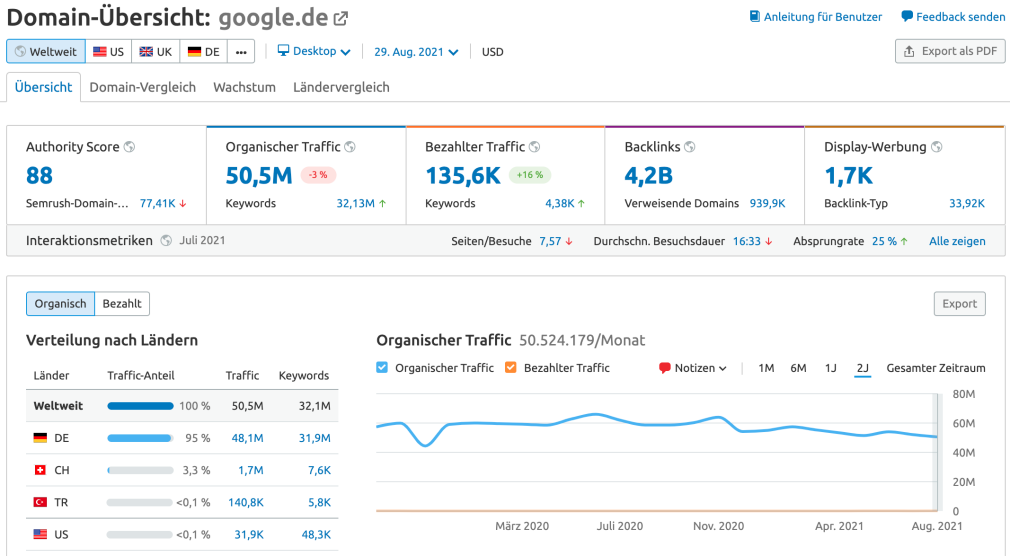
Task: Click Authority Score value 88
Action: tap(39, 175)
